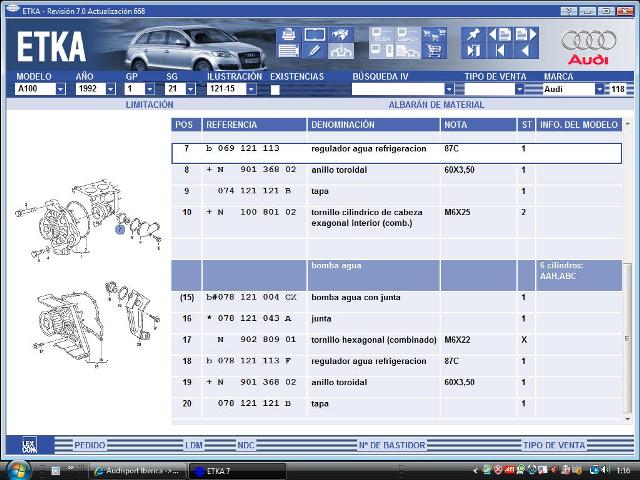Click the pushpin icon
640x480 pixels.
coord(473,34)
